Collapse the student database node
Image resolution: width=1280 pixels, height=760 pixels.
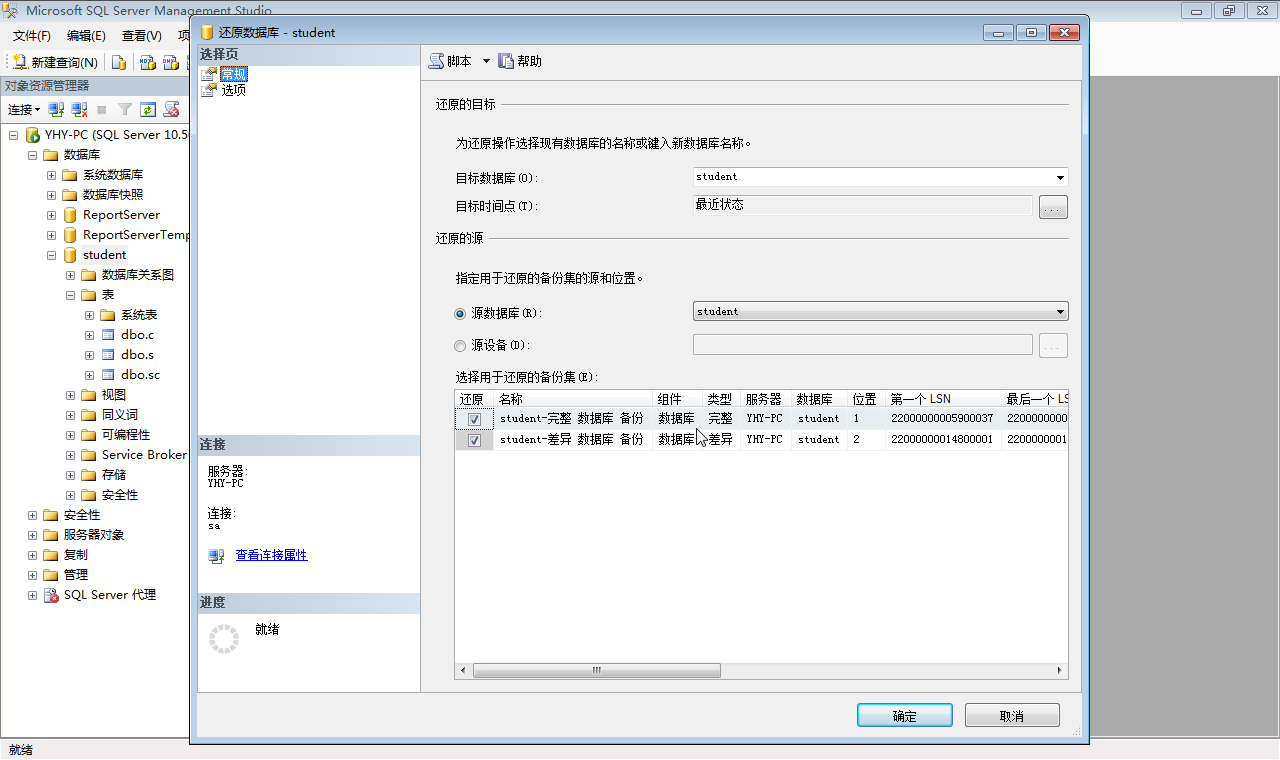coord(51,255)
